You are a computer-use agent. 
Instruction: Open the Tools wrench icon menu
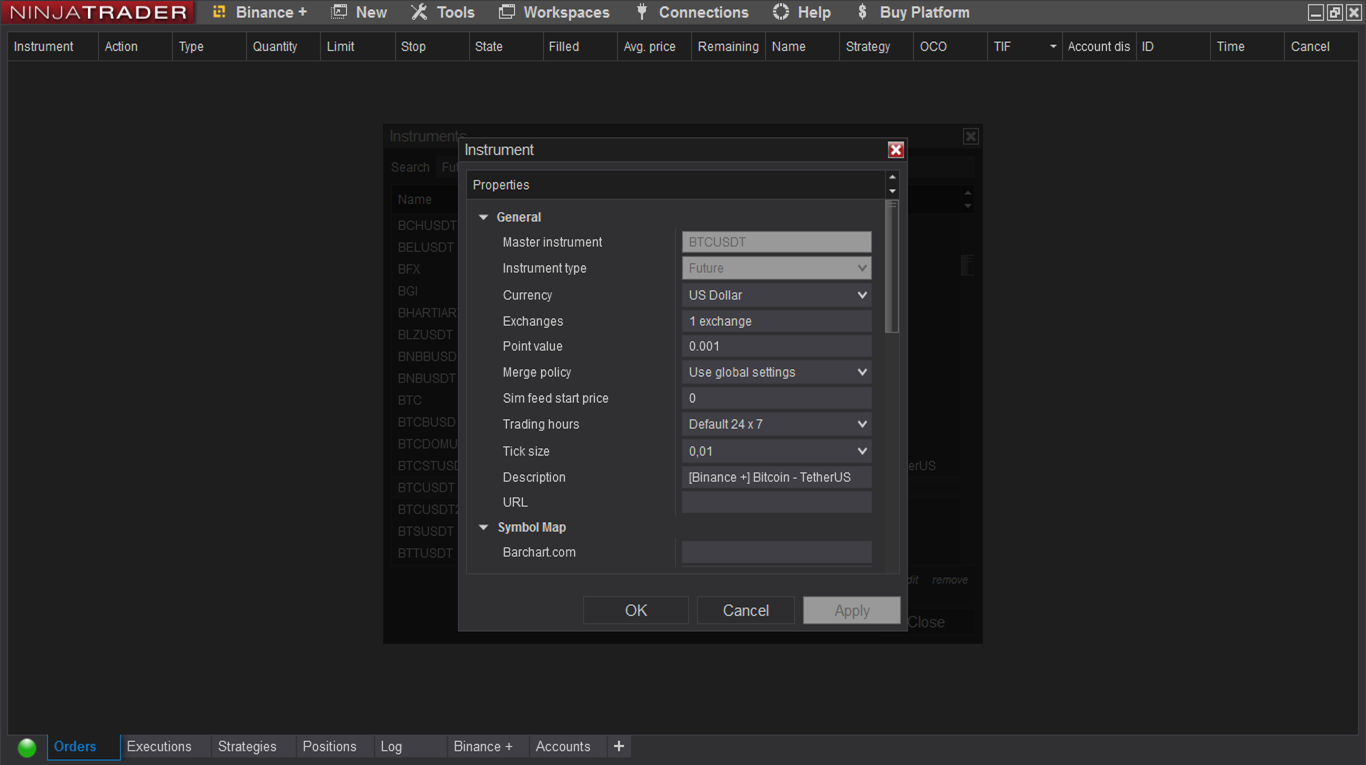tap(419, 12)
